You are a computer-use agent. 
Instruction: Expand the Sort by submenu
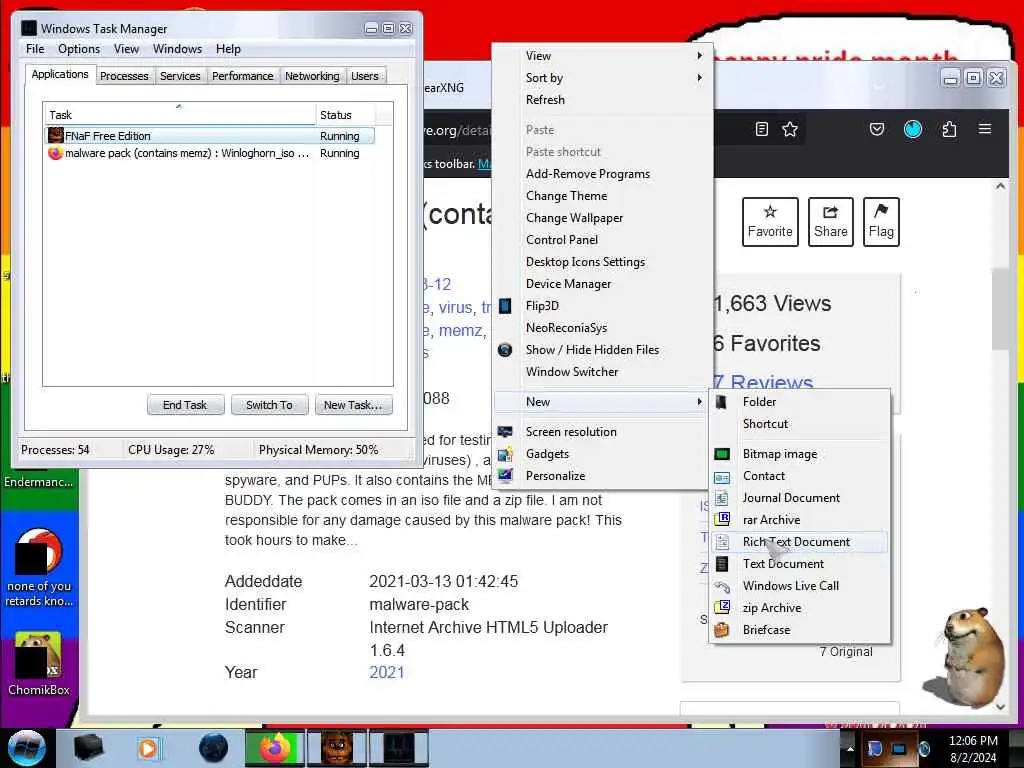[x=601, y=78]
